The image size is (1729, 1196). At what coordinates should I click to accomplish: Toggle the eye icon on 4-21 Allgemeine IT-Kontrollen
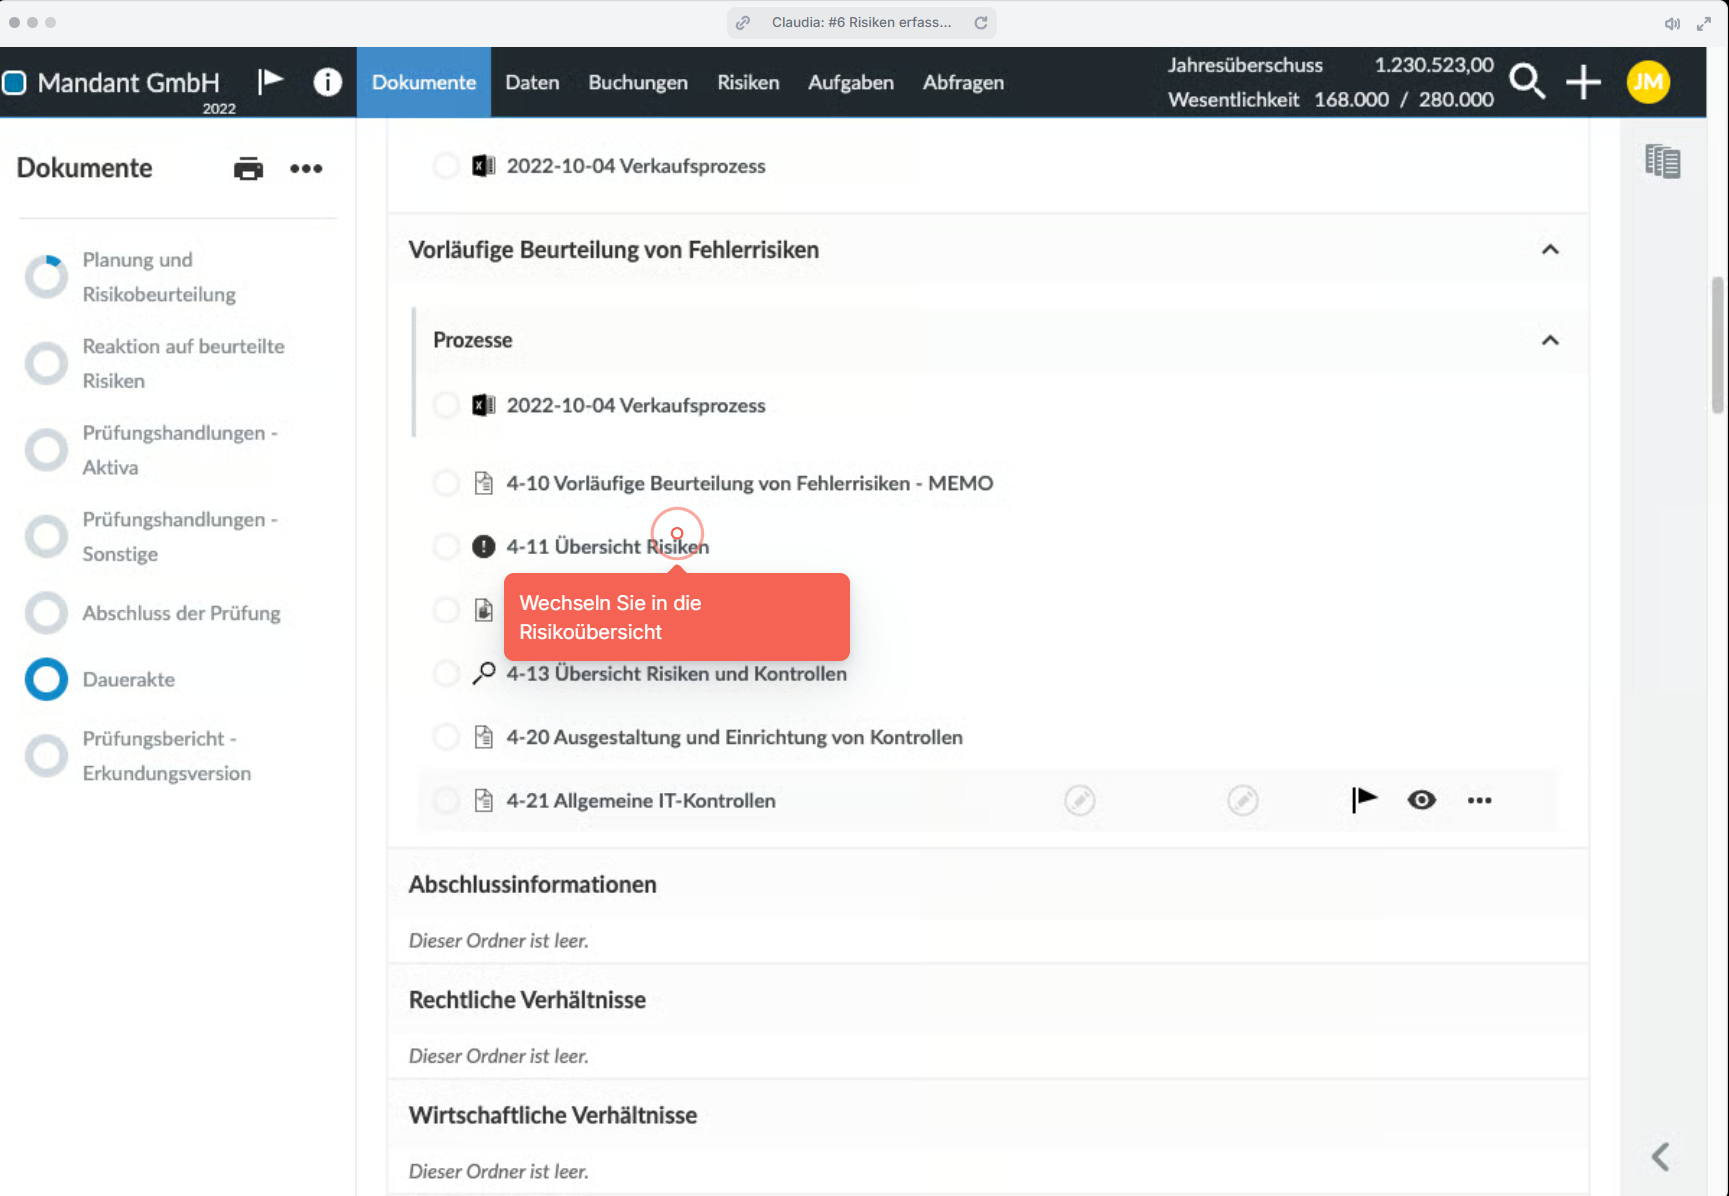(1421, 800)
